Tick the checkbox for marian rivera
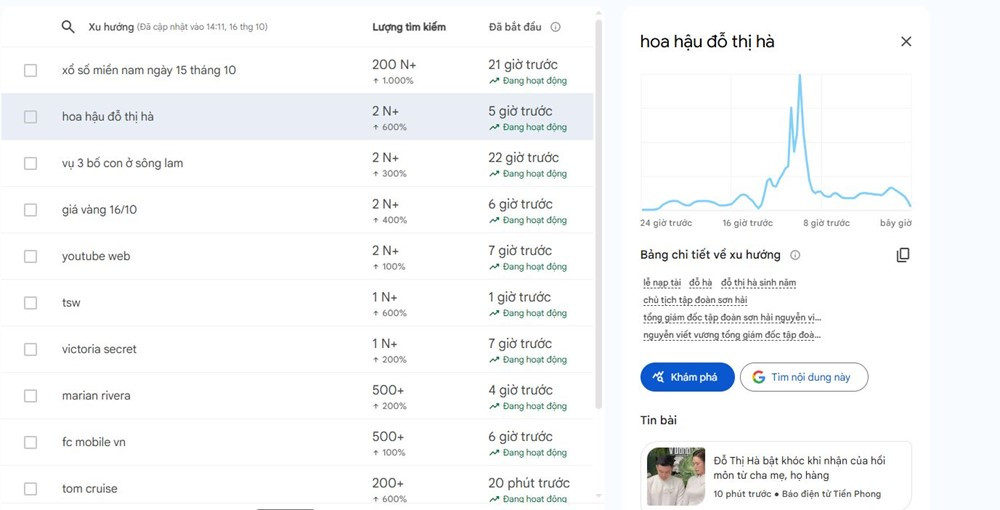This screenshot has height=510, width=1000. [31, 396]
